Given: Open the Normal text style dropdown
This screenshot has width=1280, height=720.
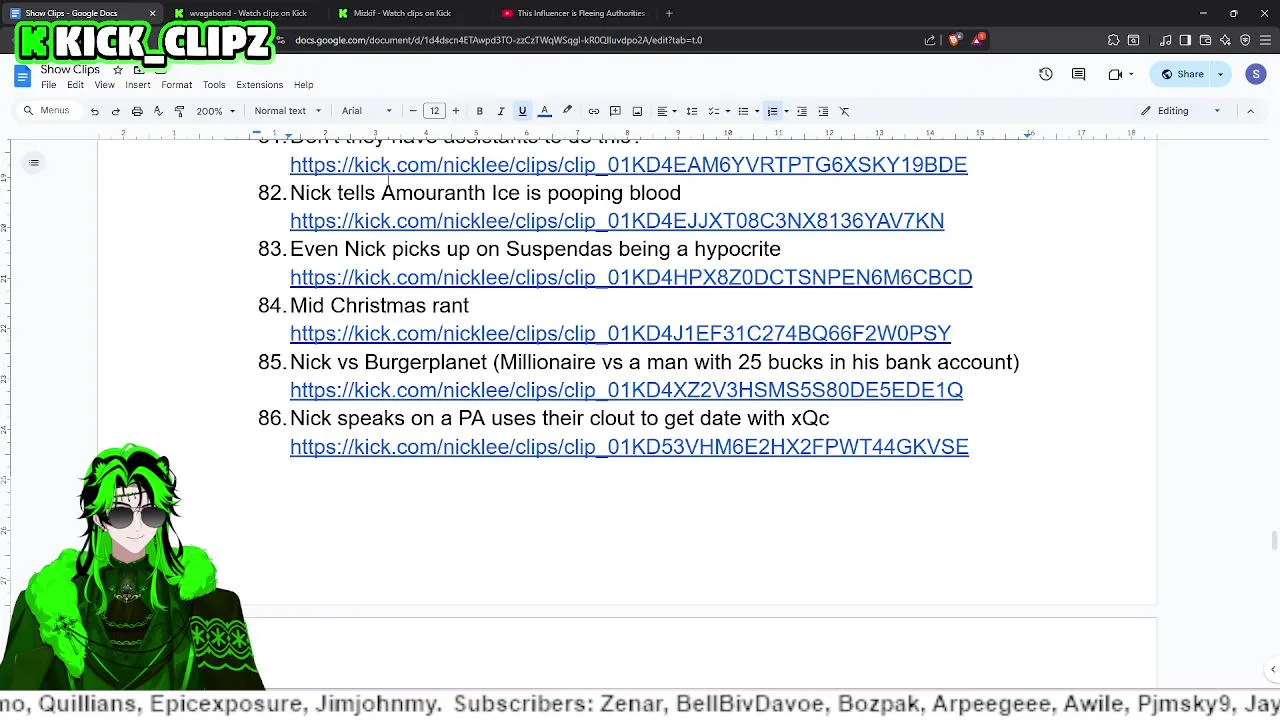Looking at the screenshot, I should tap(288, 111).
